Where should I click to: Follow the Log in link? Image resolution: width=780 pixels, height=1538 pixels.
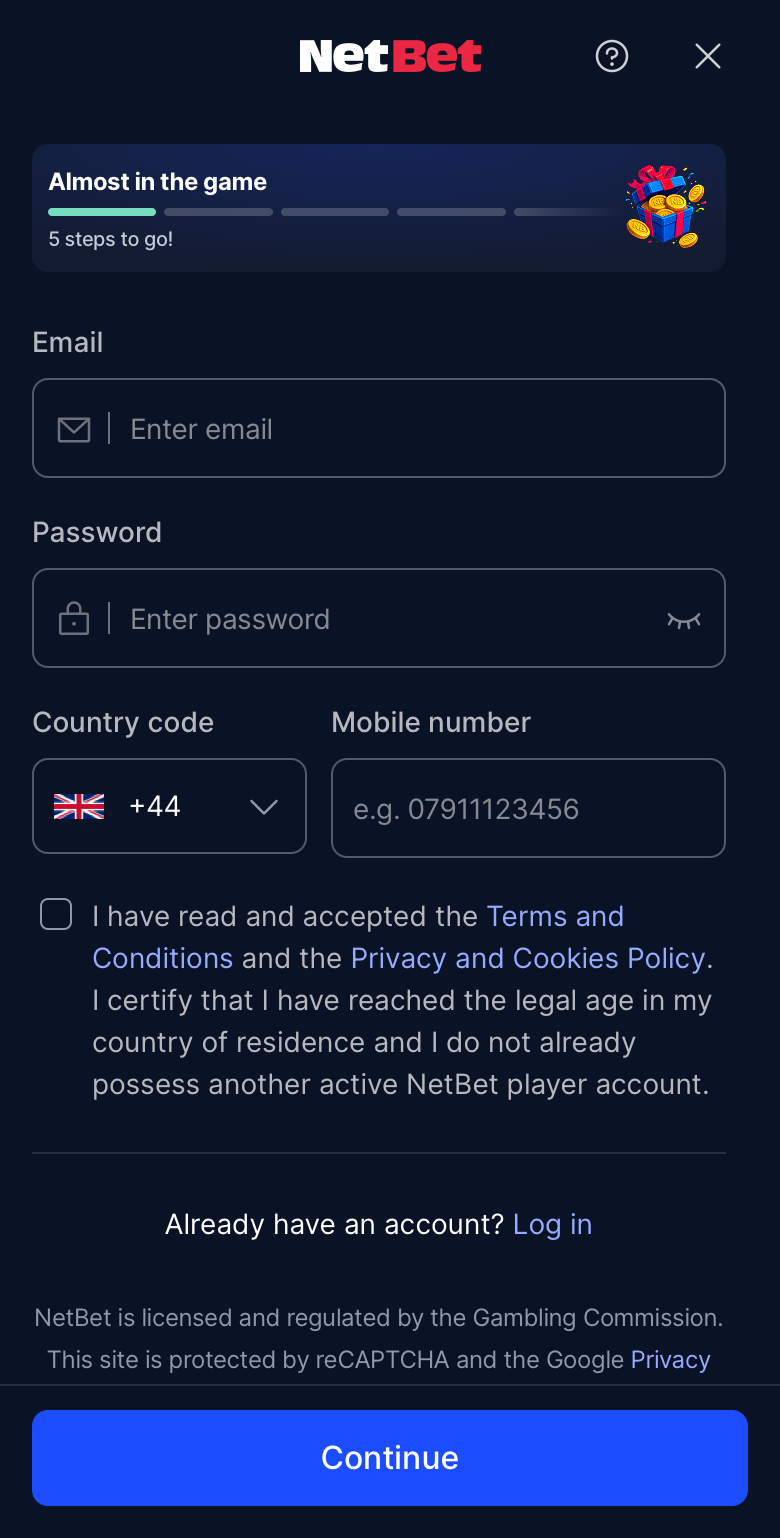click(552, 1224)
